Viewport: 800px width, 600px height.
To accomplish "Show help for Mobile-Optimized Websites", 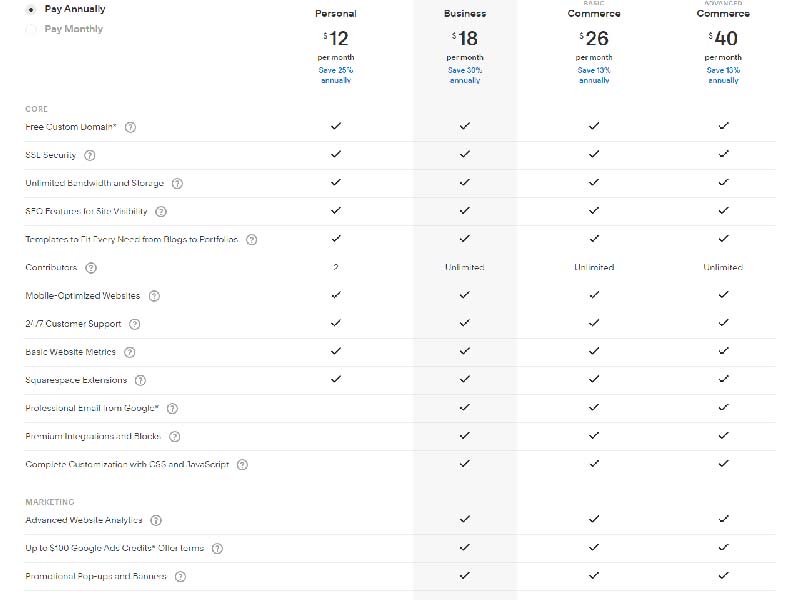I will [154, 296].
